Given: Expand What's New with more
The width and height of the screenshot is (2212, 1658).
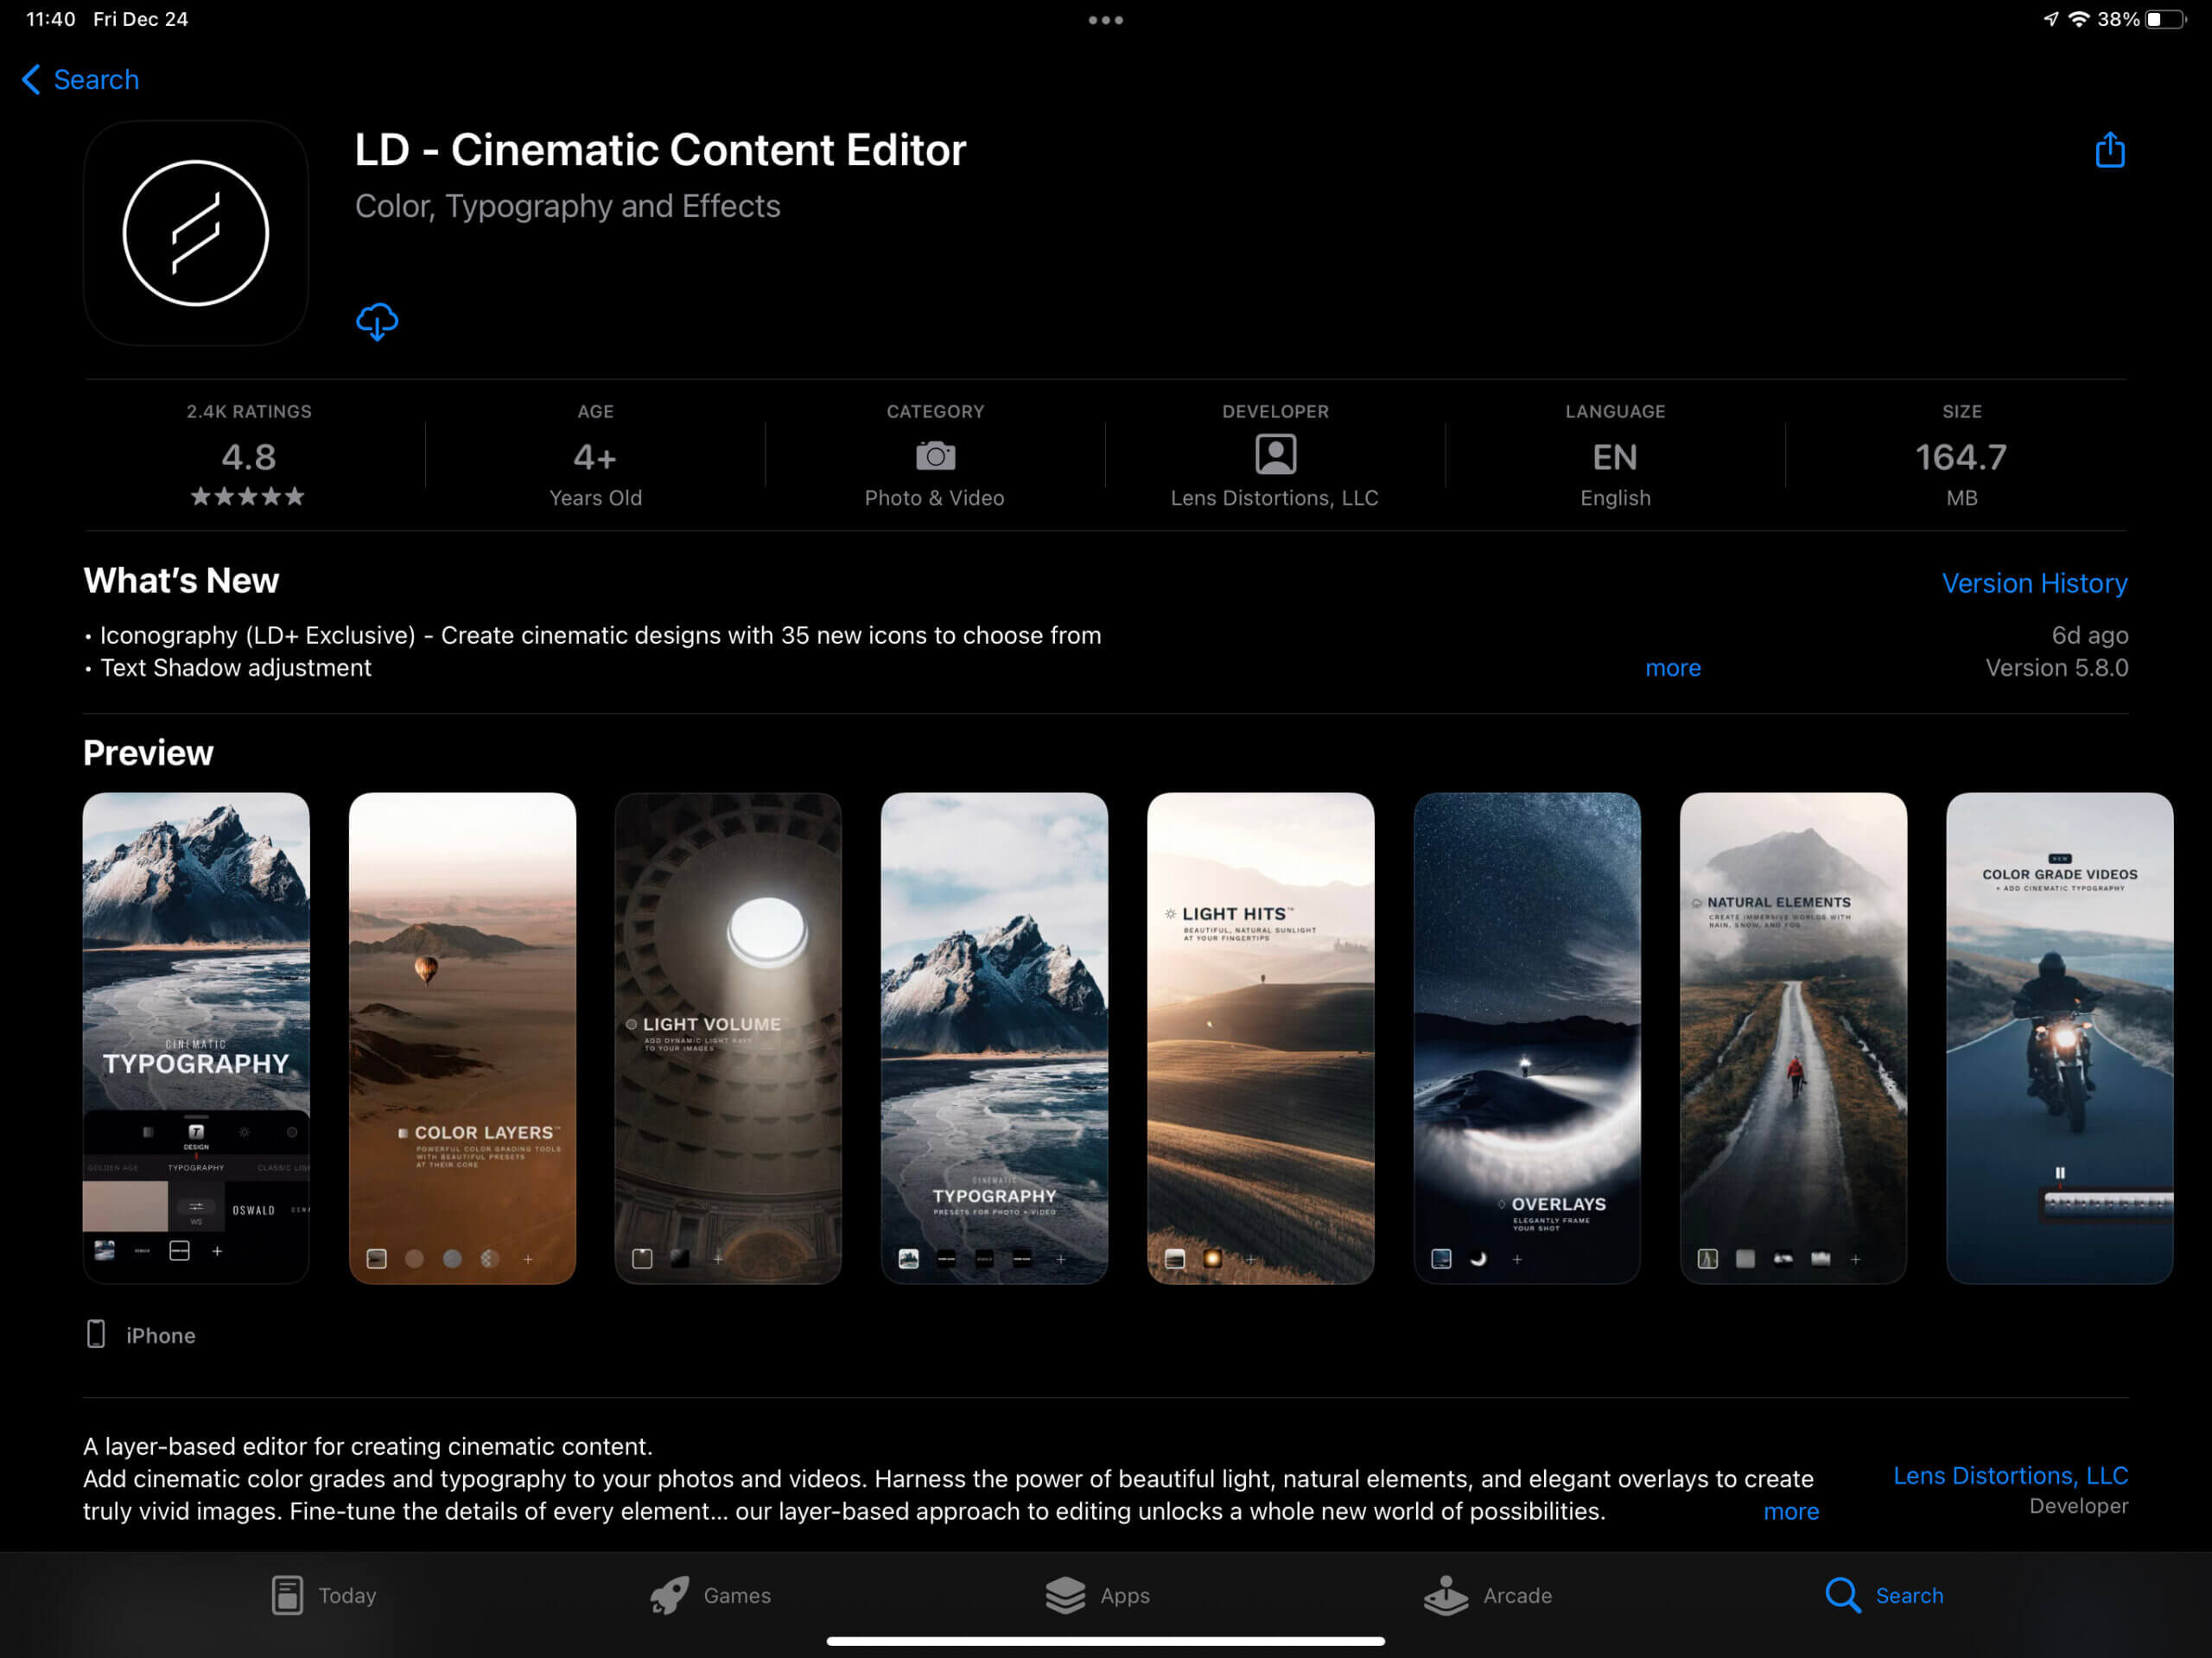Looking at the screenshot, I should click(x=1672, y=668).
